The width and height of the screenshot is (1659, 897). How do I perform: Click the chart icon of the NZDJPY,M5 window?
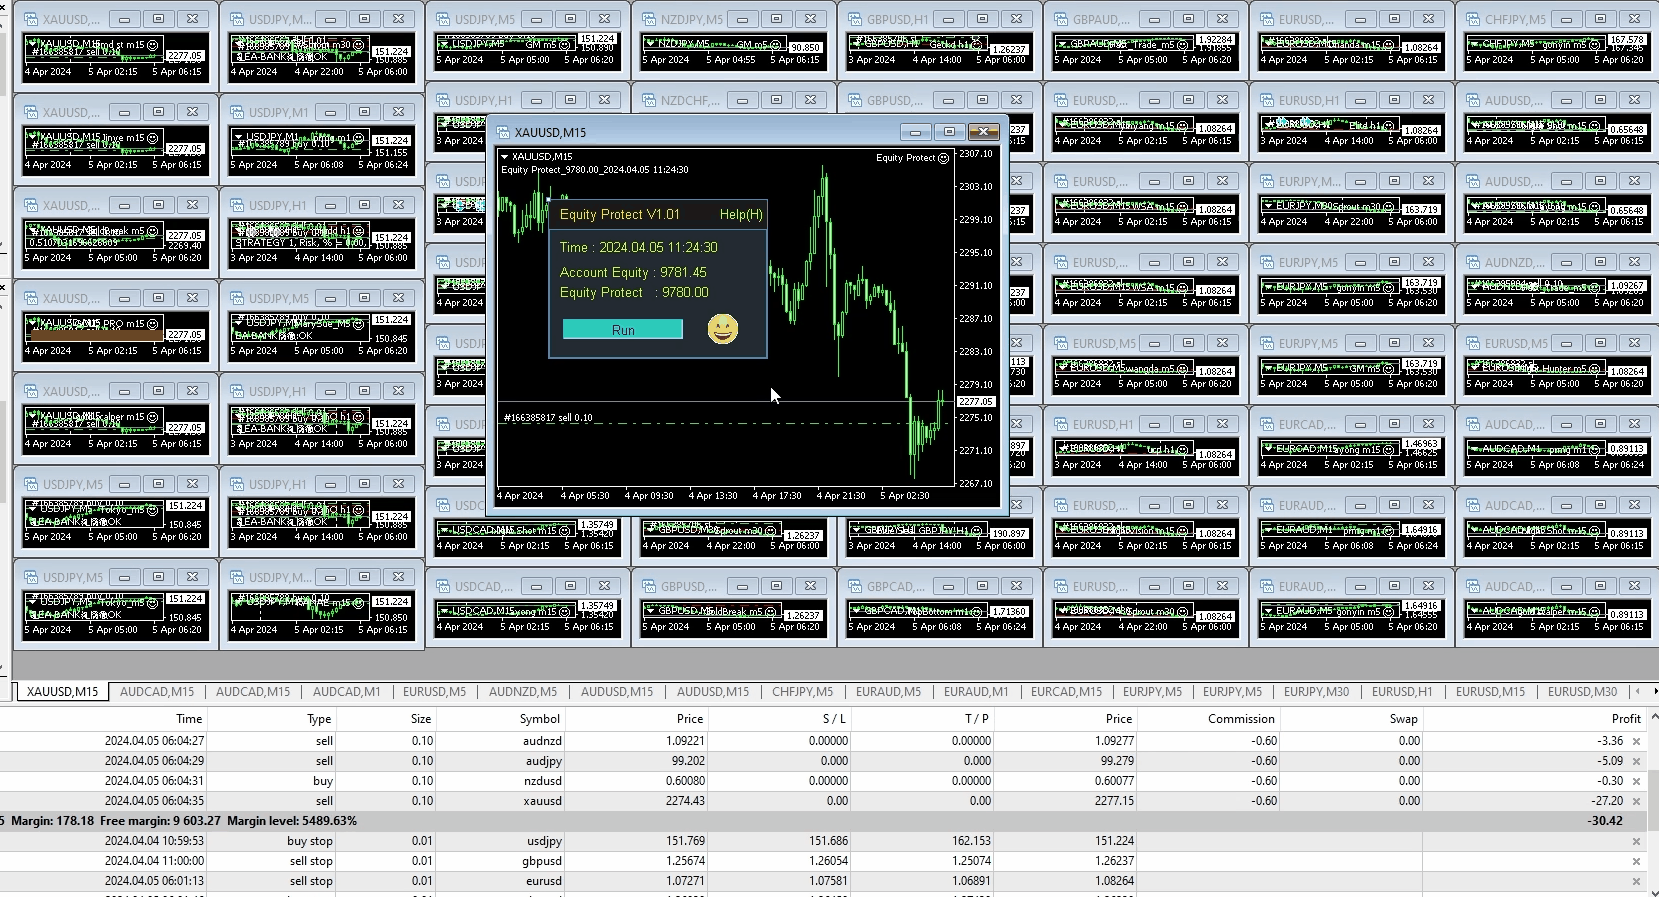tap(649, 19)
